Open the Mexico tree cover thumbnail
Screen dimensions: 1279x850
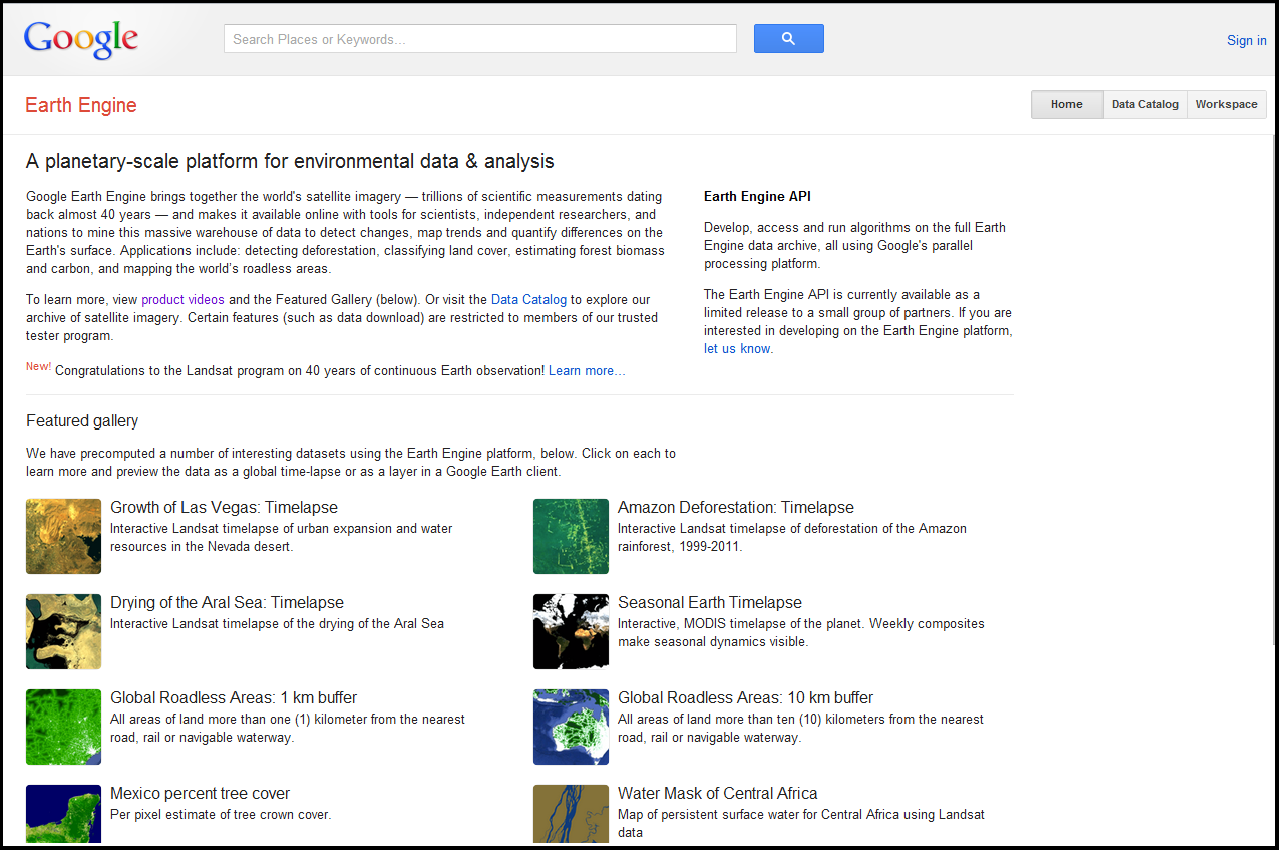(63, 815)
